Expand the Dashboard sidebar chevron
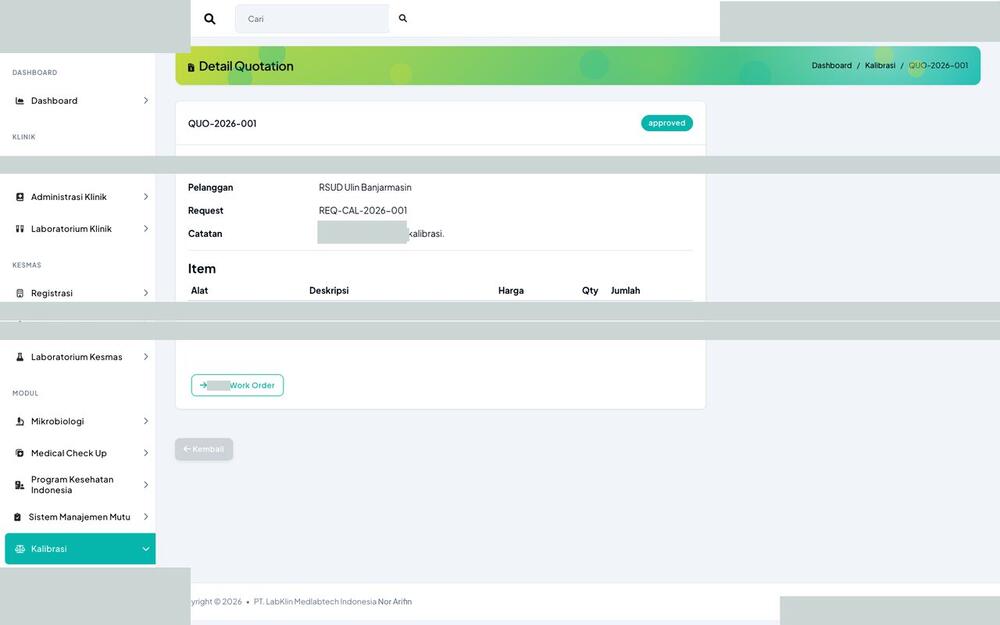 pos(145,101)
